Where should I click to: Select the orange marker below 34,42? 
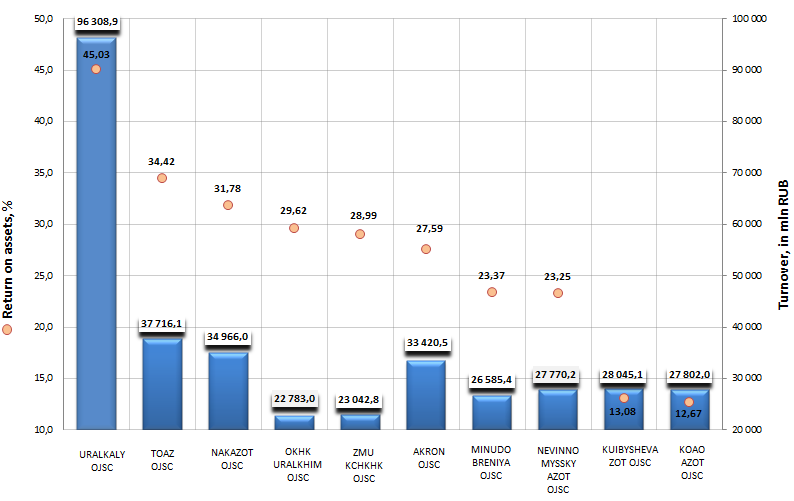point(162,178)
